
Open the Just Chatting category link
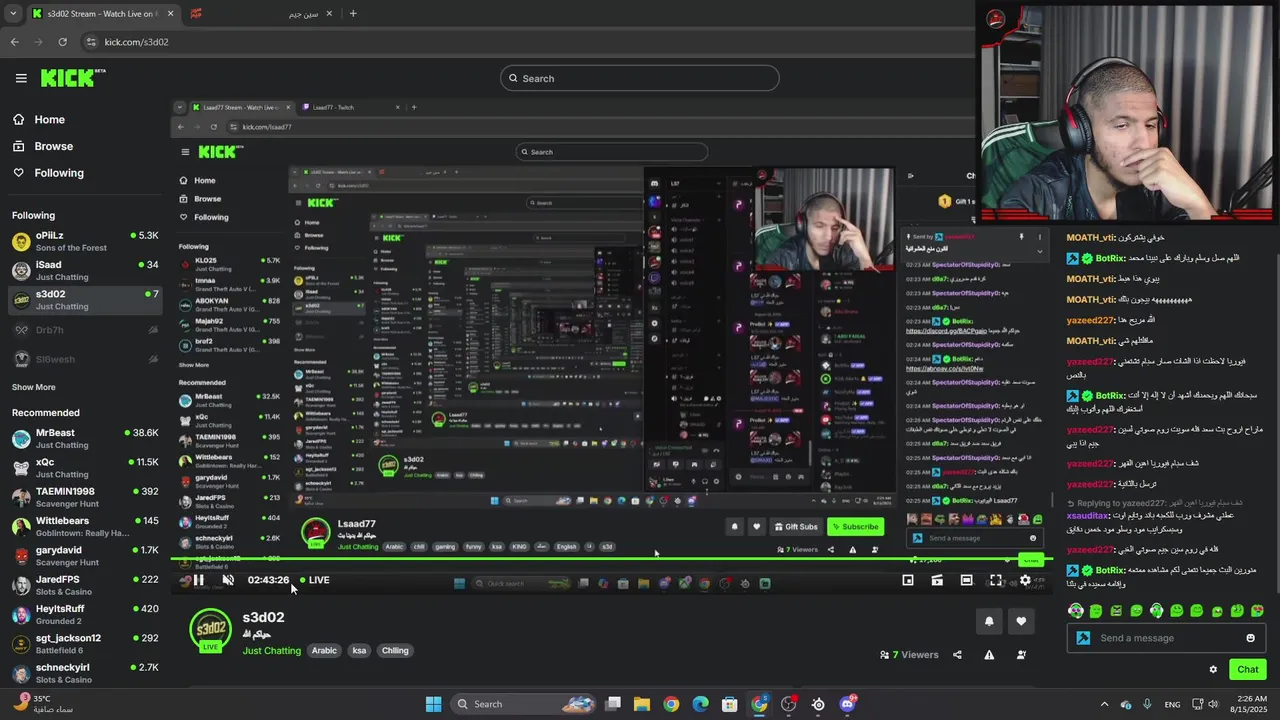pos(271,650)
